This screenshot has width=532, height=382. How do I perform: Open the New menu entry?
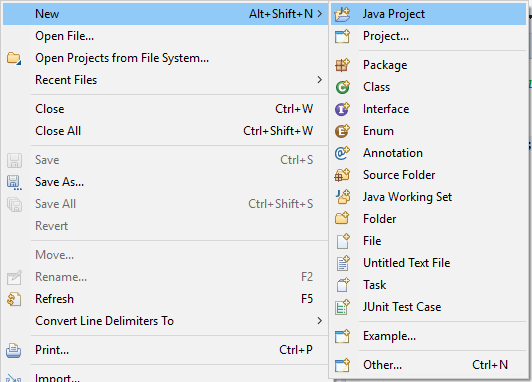tap(165, 14)
